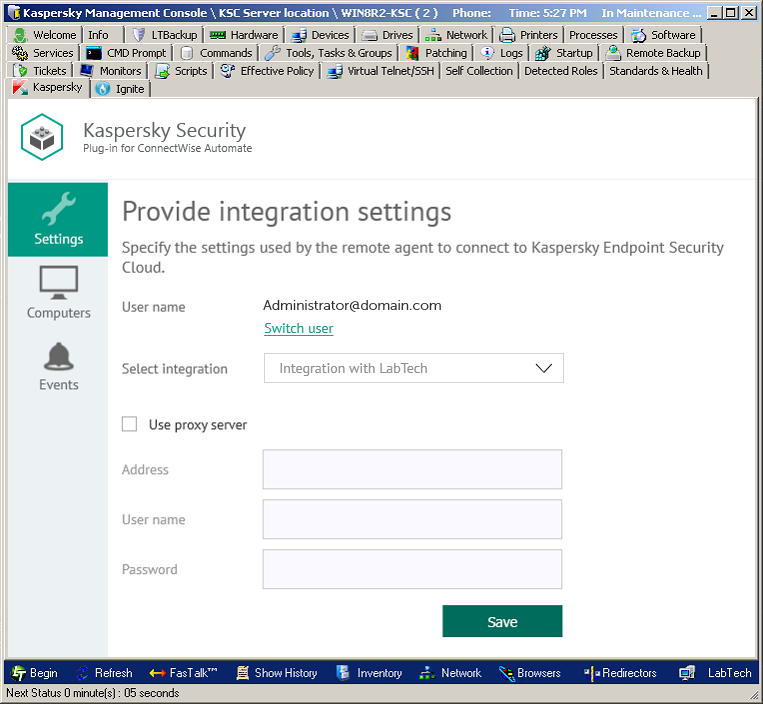
Task: Switch to the Patching tab
Action: [x=436, y=53]
